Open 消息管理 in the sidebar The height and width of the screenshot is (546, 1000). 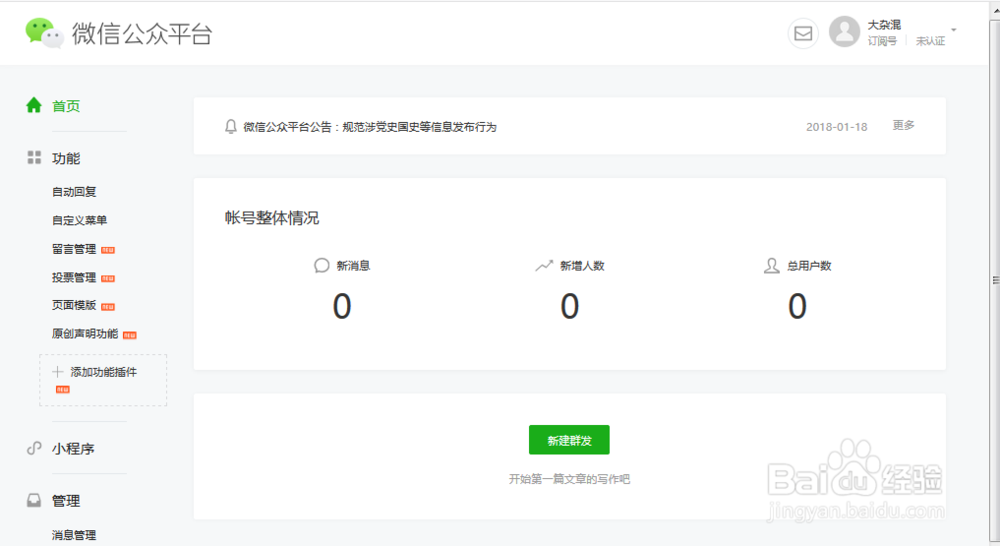click(x=74, y=535)
